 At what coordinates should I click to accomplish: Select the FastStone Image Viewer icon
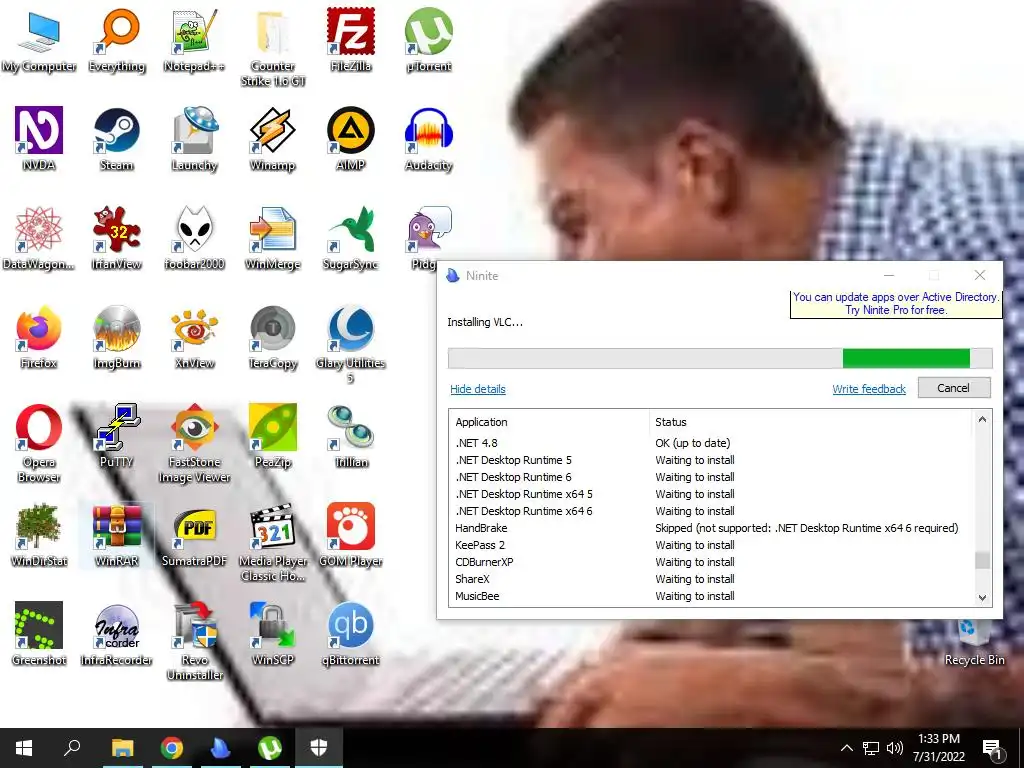(x=195, y=443)
